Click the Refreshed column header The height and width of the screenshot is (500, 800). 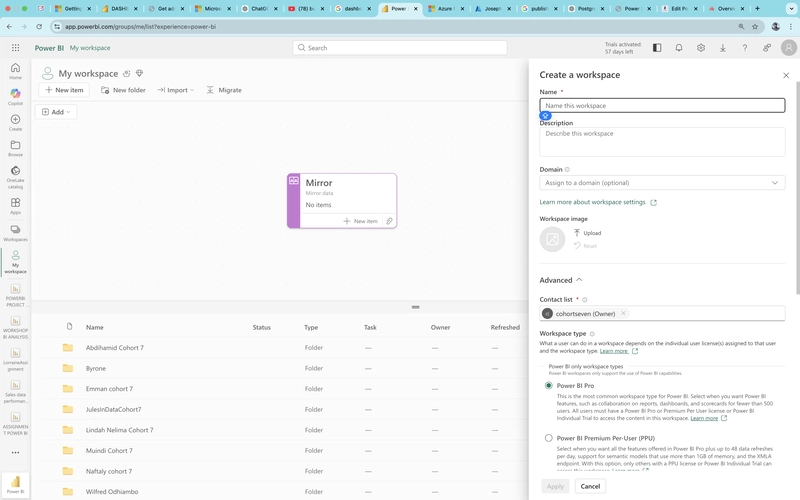[x=505, y=327]
